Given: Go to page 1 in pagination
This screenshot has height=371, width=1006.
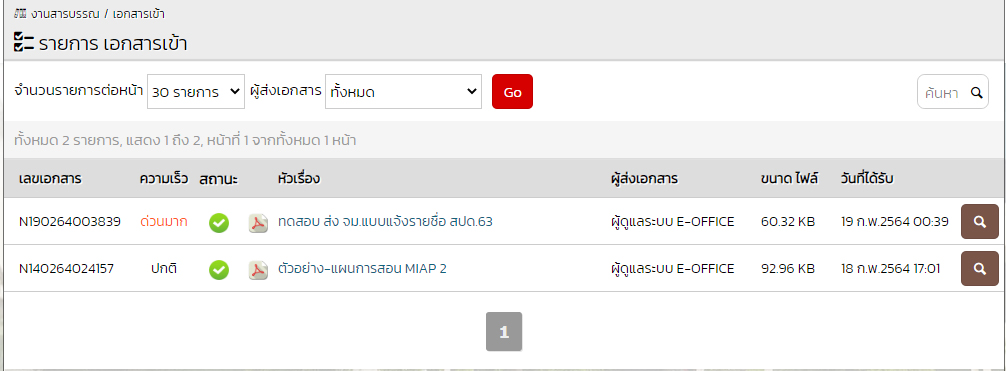Looking at the screenshot, I should (x=504, y=332).
